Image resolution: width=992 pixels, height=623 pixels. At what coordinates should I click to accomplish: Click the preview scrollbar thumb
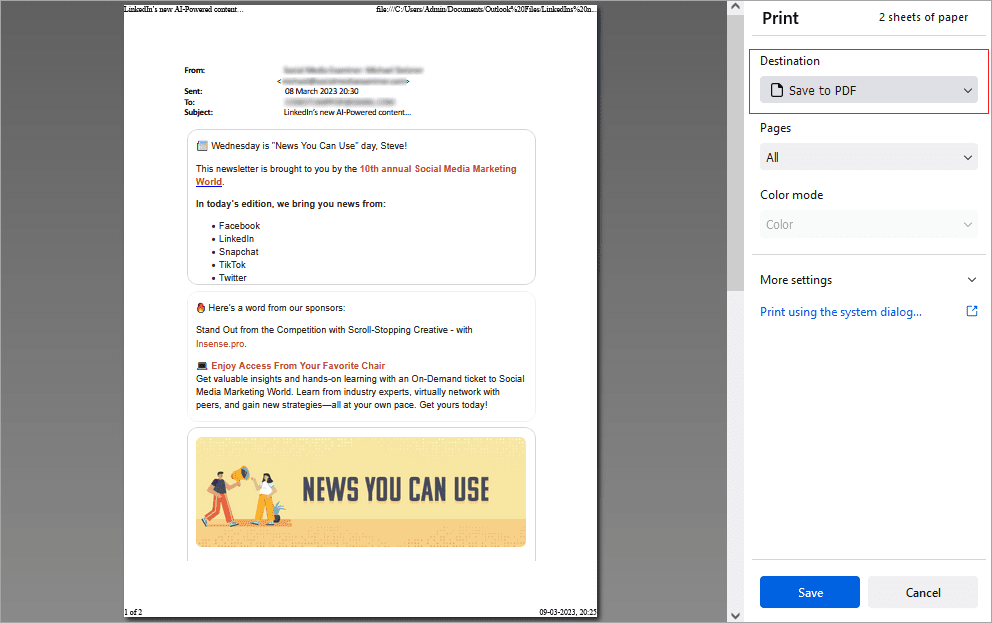[x=735, y=152]
